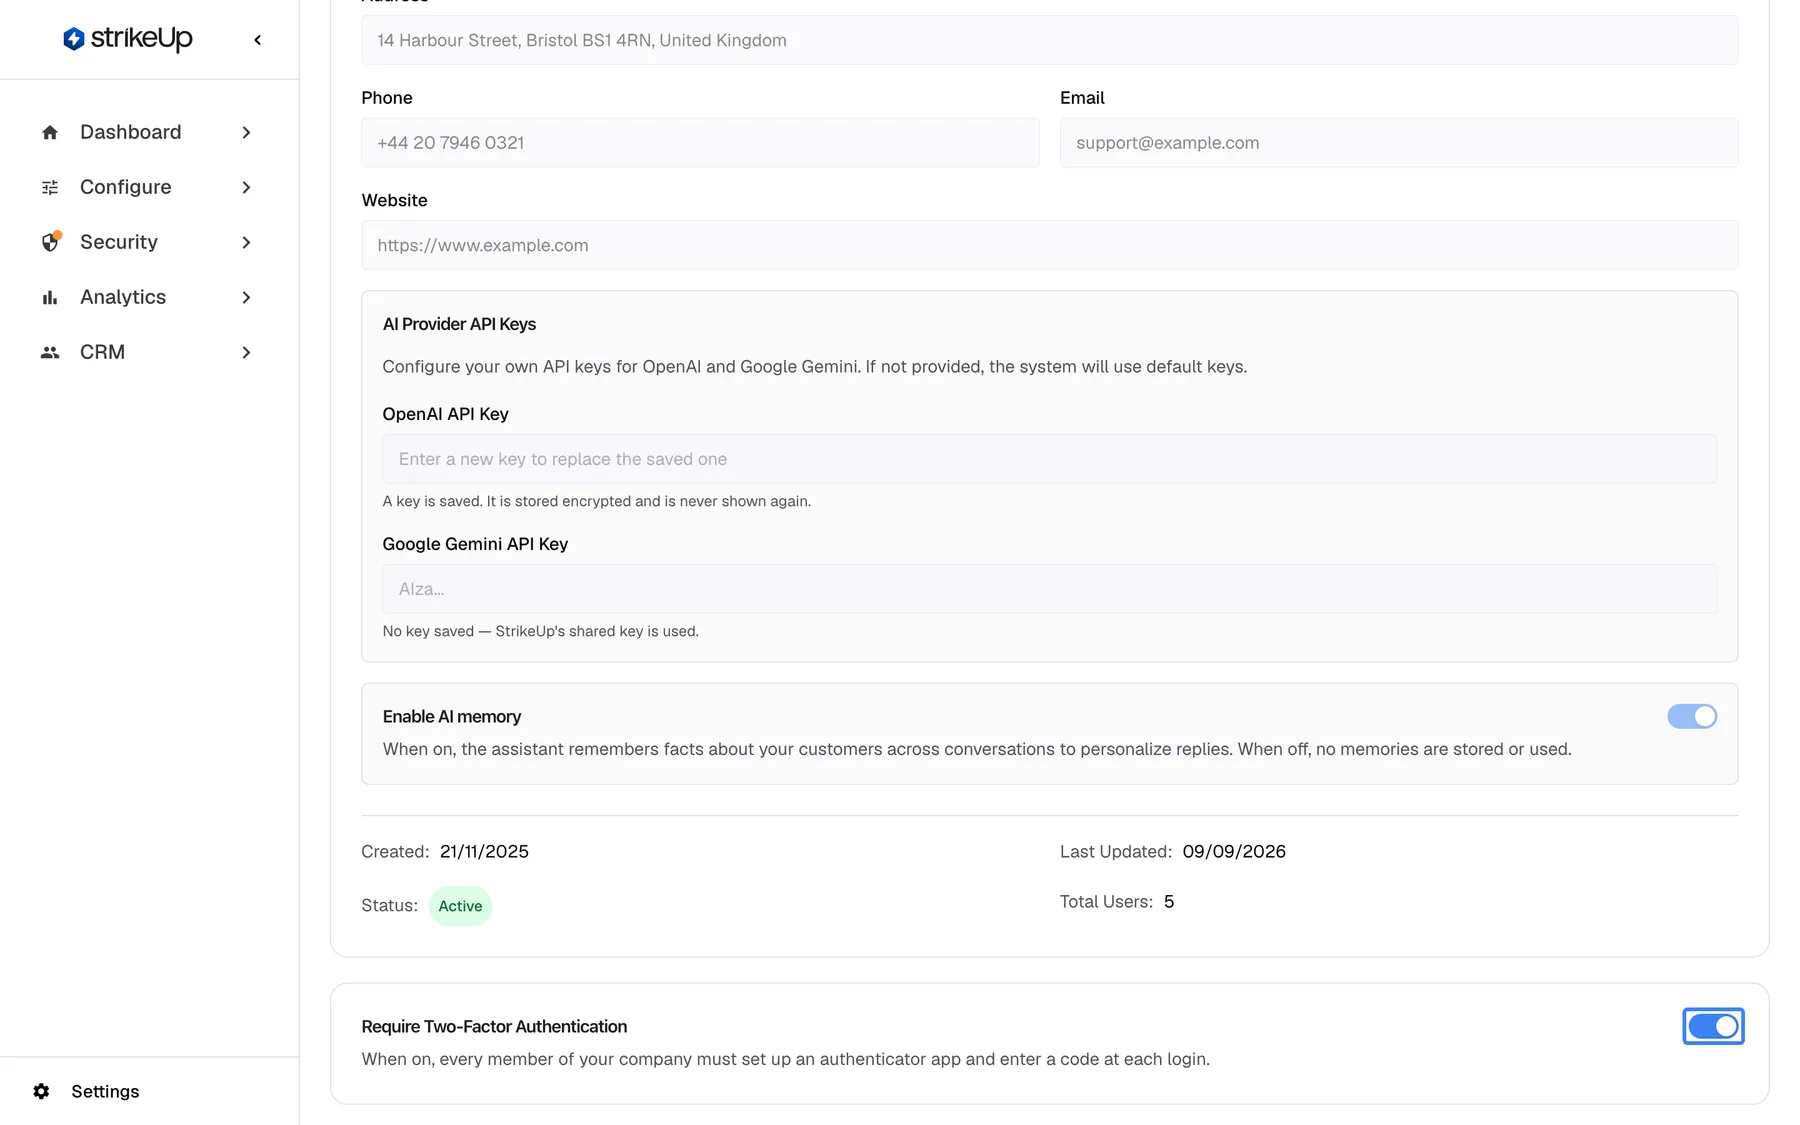Image resolution: width=1800 pixels, height=1125 pixels.
Task: Open the CRM menu item
Action: click(x=148, y=352)
